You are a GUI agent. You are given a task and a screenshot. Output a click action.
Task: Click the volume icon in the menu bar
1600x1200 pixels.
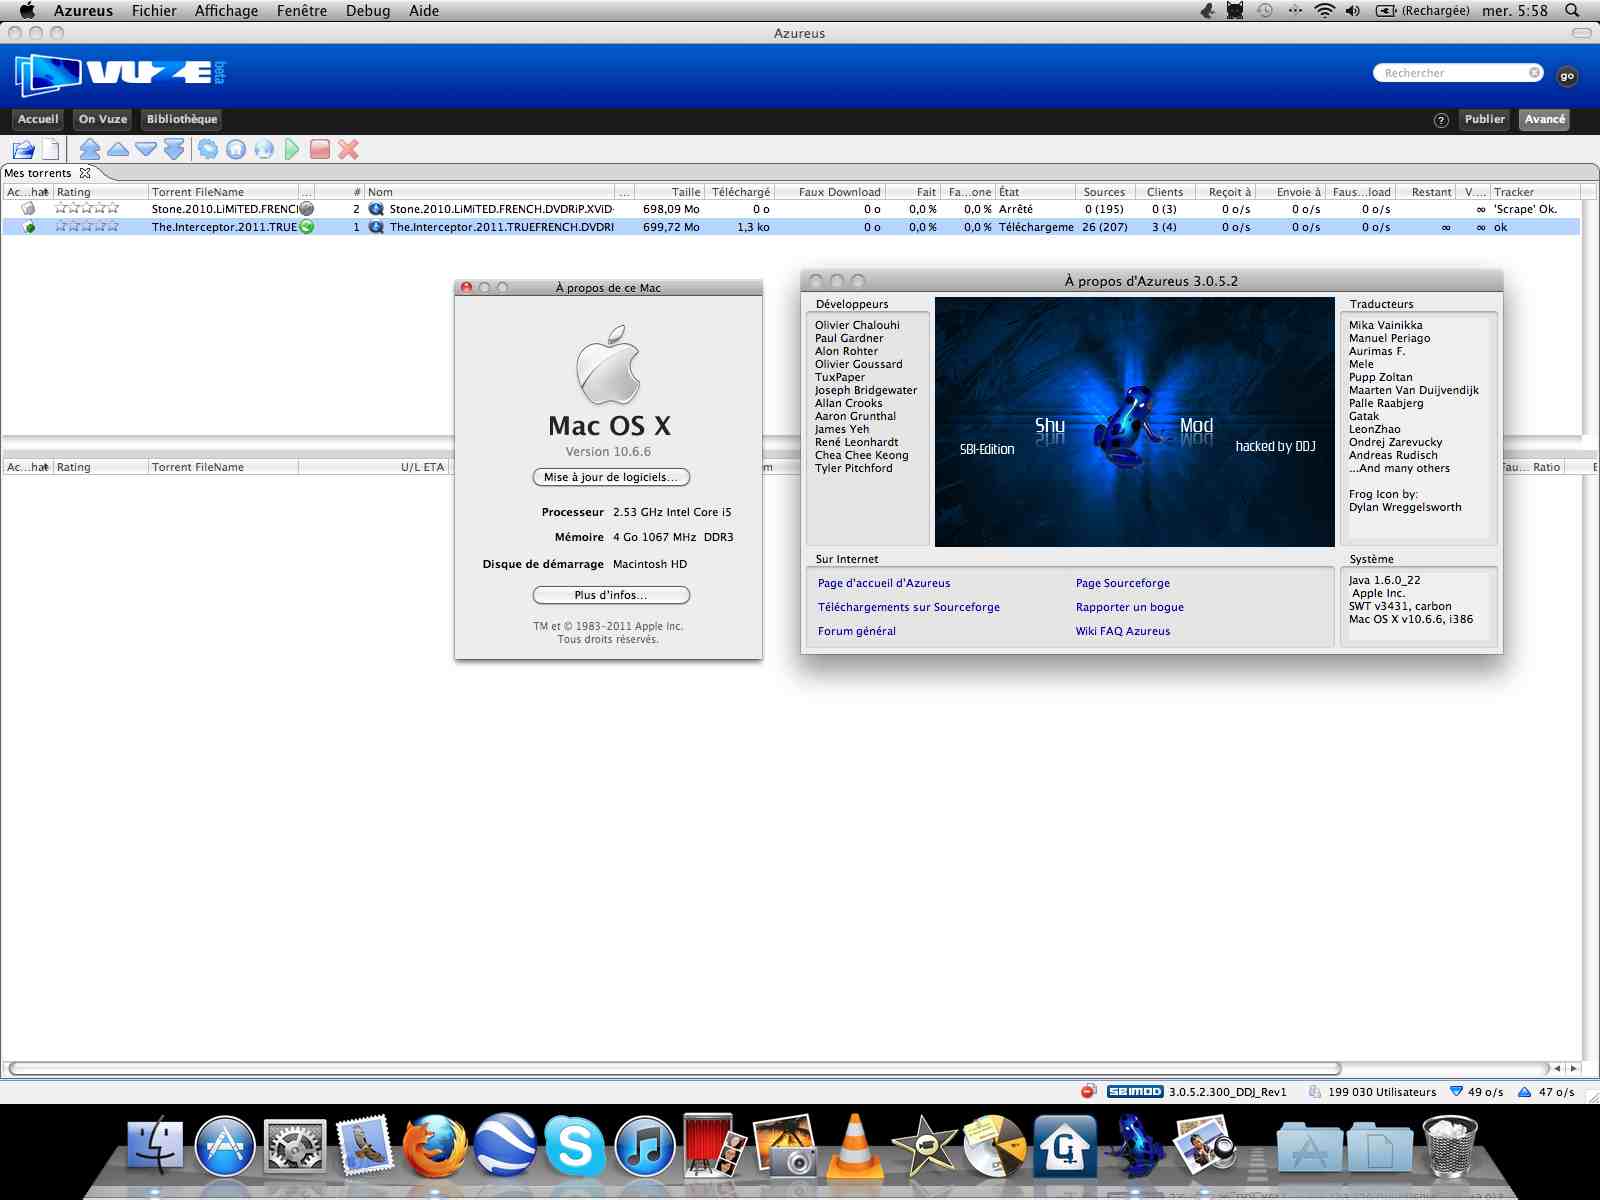click(1353, 11)
